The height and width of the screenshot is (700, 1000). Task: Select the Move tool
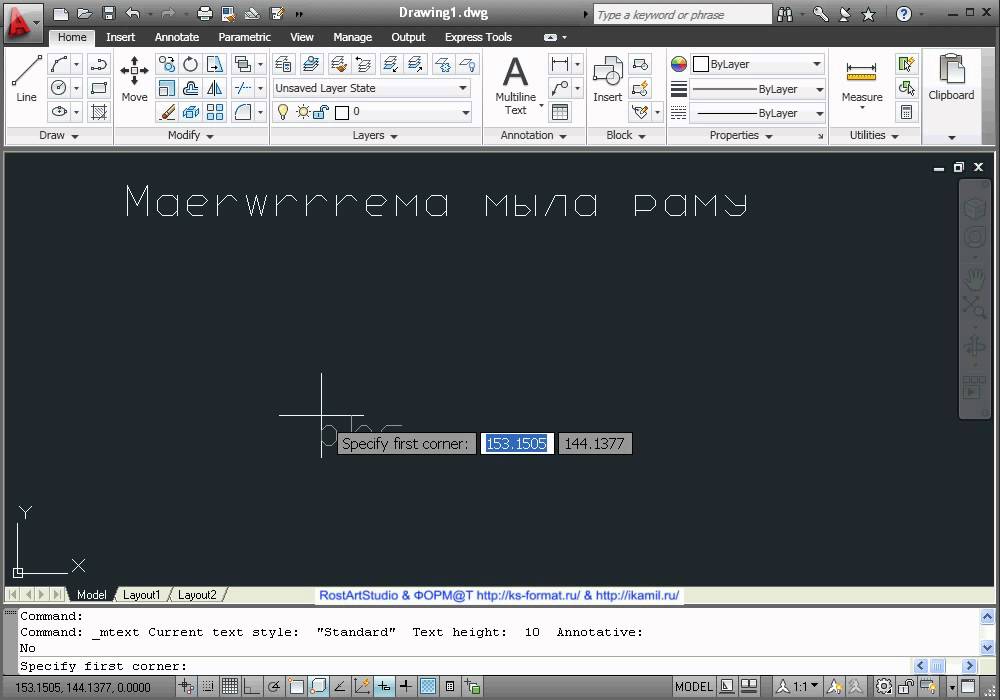pos(134,78)
